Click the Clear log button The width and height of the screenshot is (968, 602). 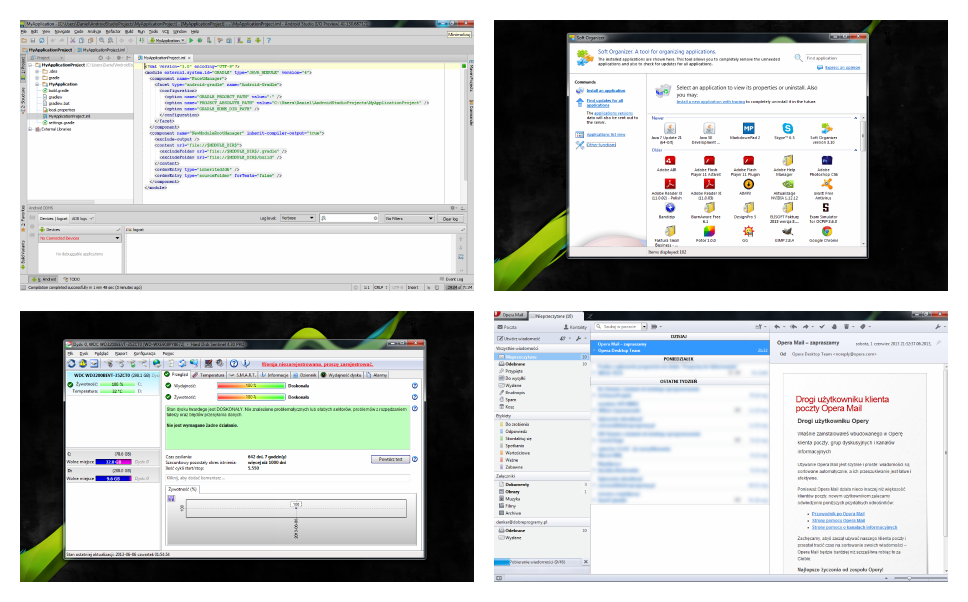(x=451, y=218)
